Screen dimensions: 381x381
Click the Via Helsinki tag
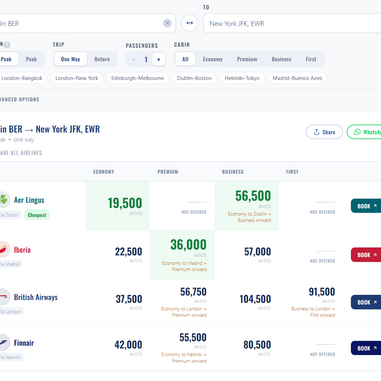pos(11,357)
